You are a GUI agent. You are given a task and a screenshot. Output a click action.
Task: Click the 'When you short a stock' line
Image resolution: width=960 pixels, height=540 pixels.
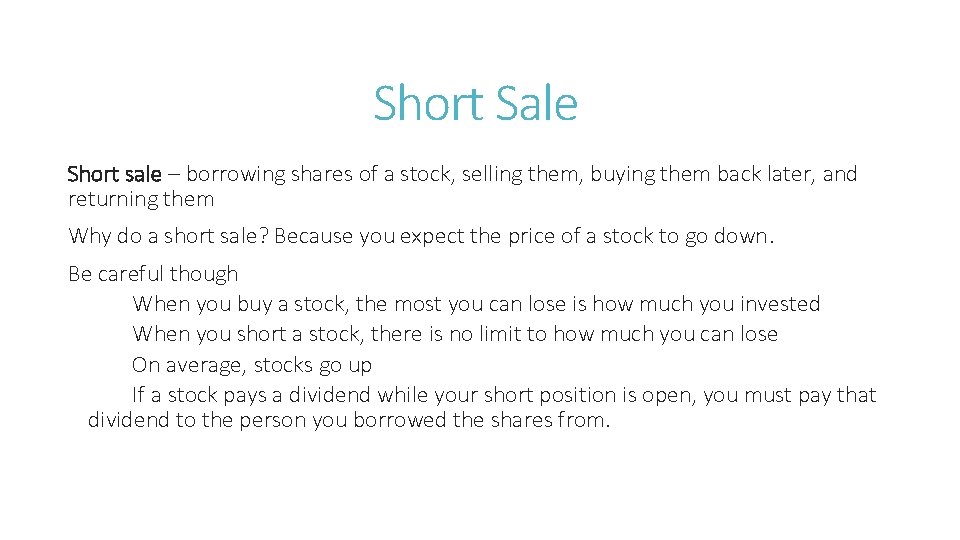coord(248,334)
